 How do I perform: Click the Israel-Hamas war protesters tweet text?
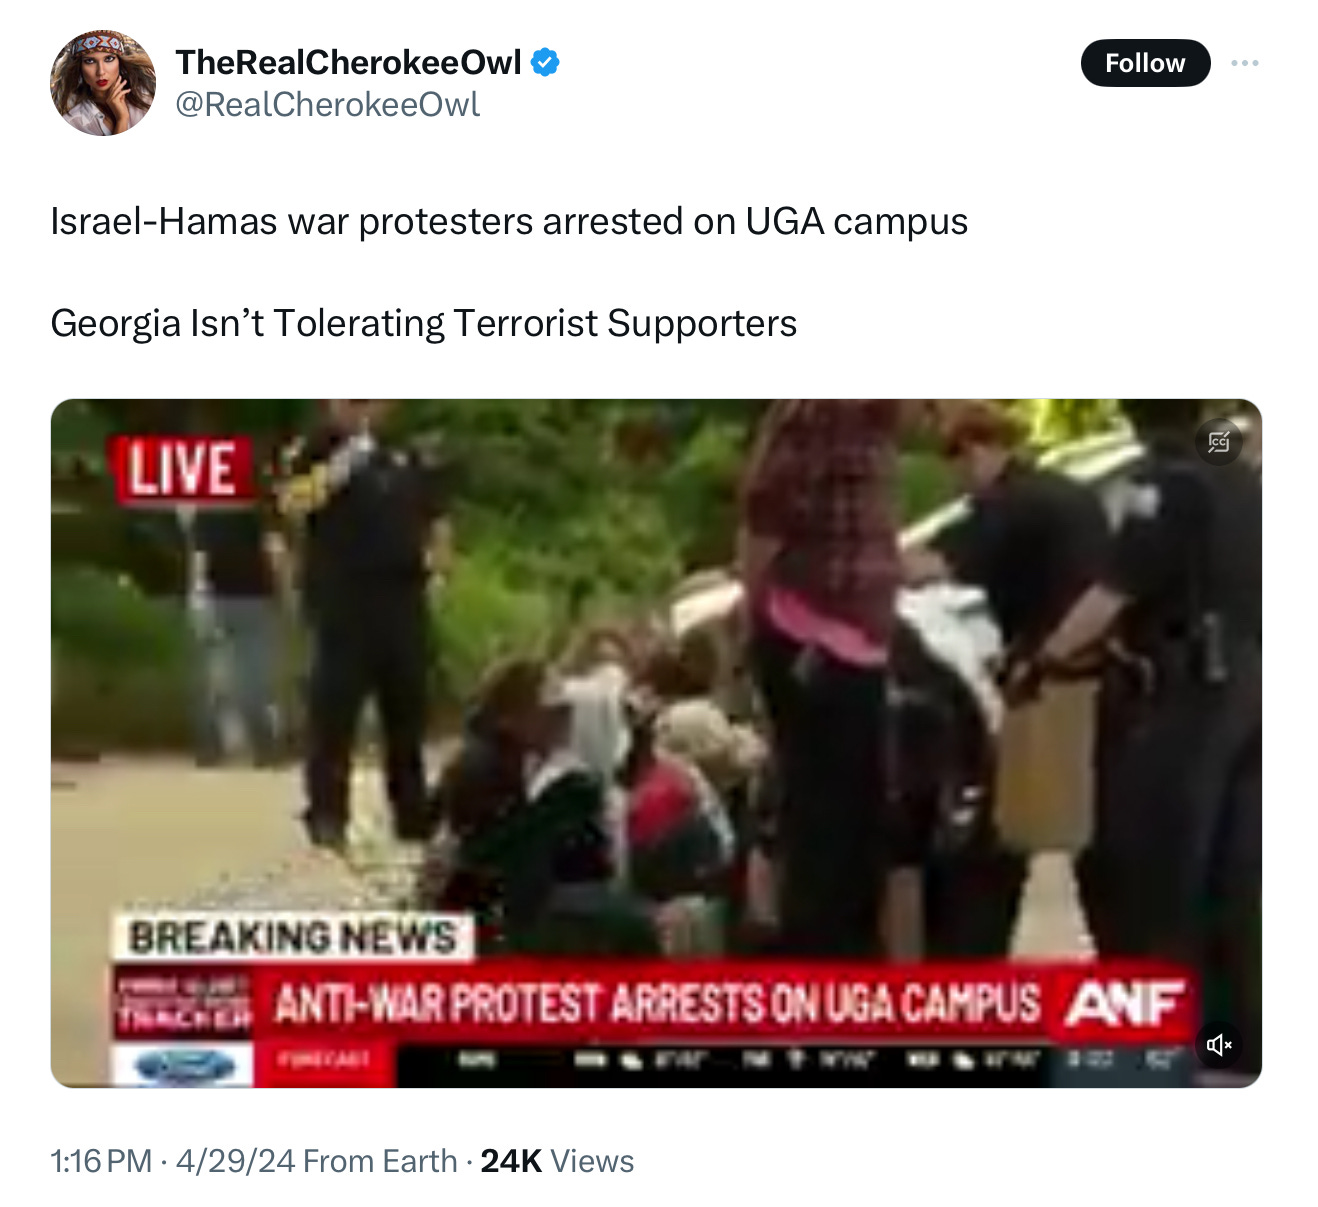(x=509, y=221)
